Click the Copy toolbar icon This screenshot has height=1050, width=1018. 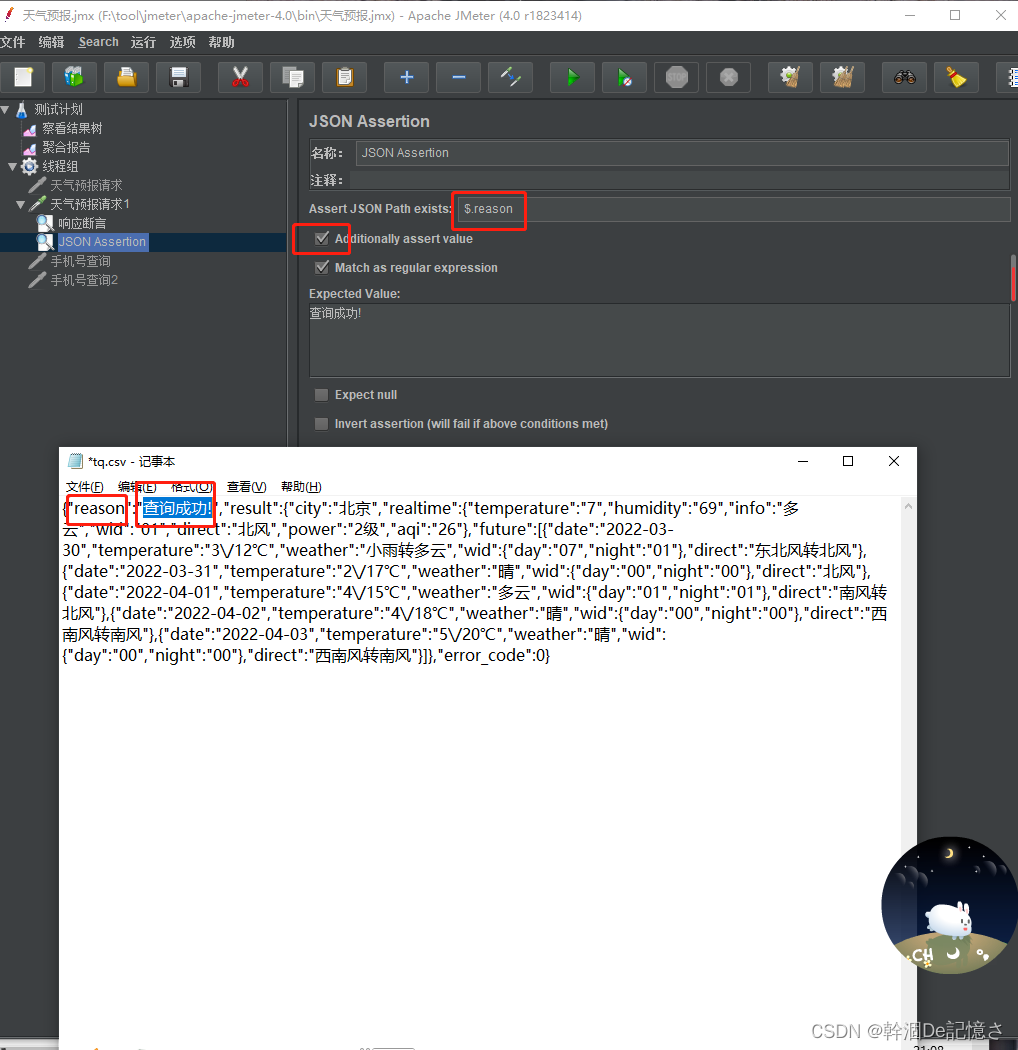[293, 77]
